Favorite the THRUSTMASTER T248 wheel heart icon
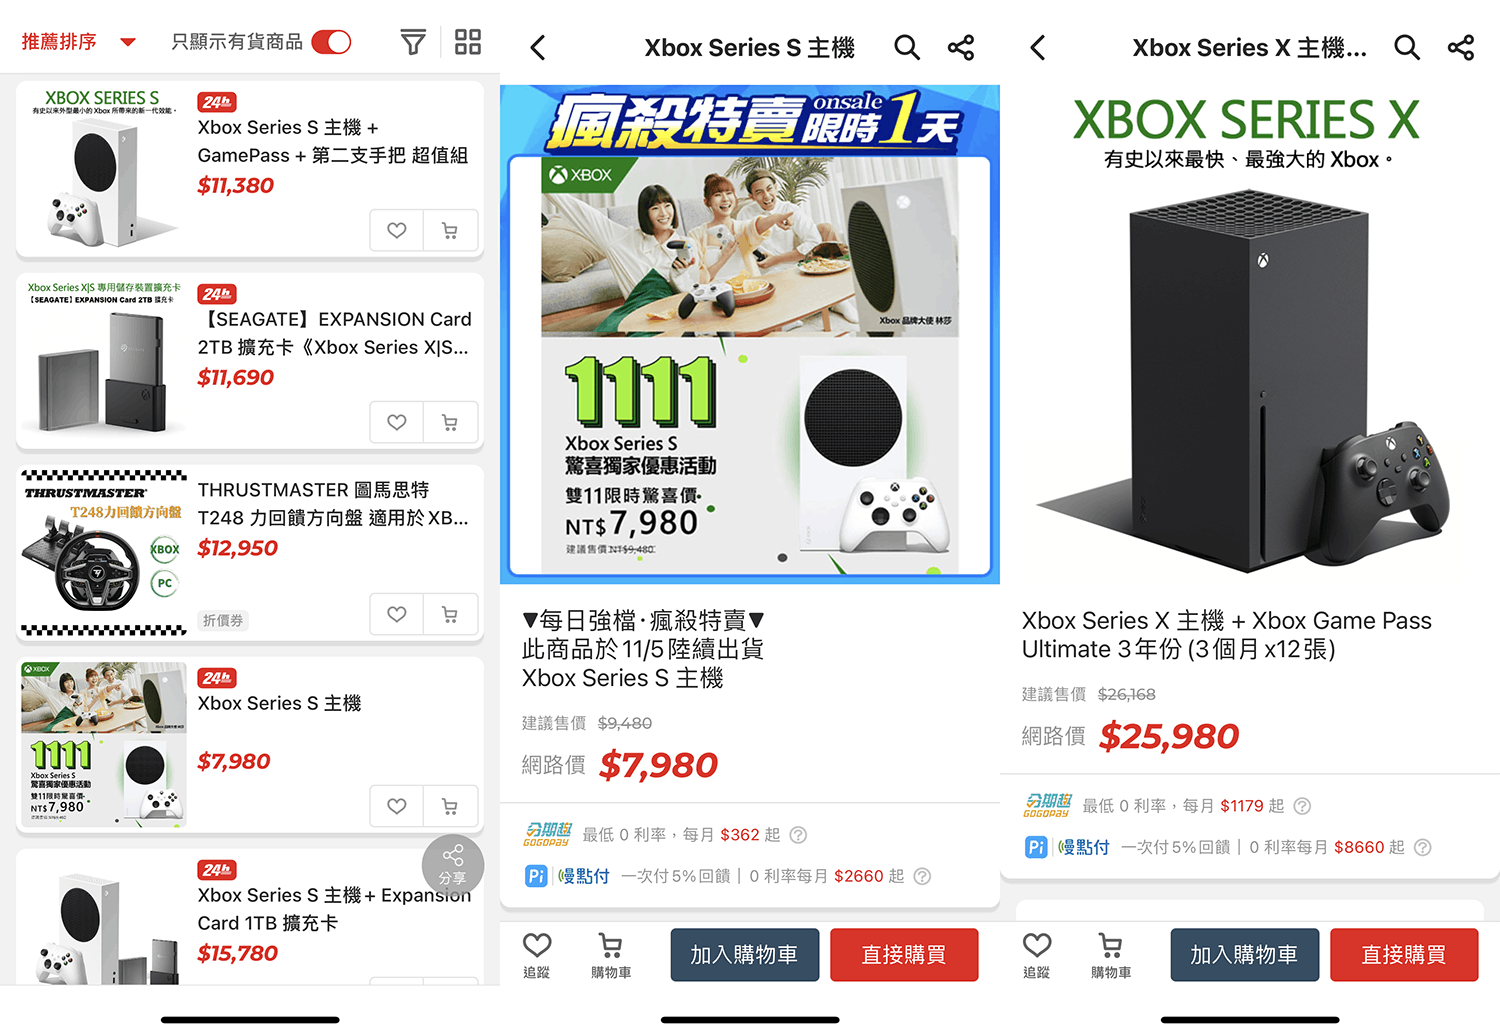The image size is (1500, 1034). click(x=397, y=614)
